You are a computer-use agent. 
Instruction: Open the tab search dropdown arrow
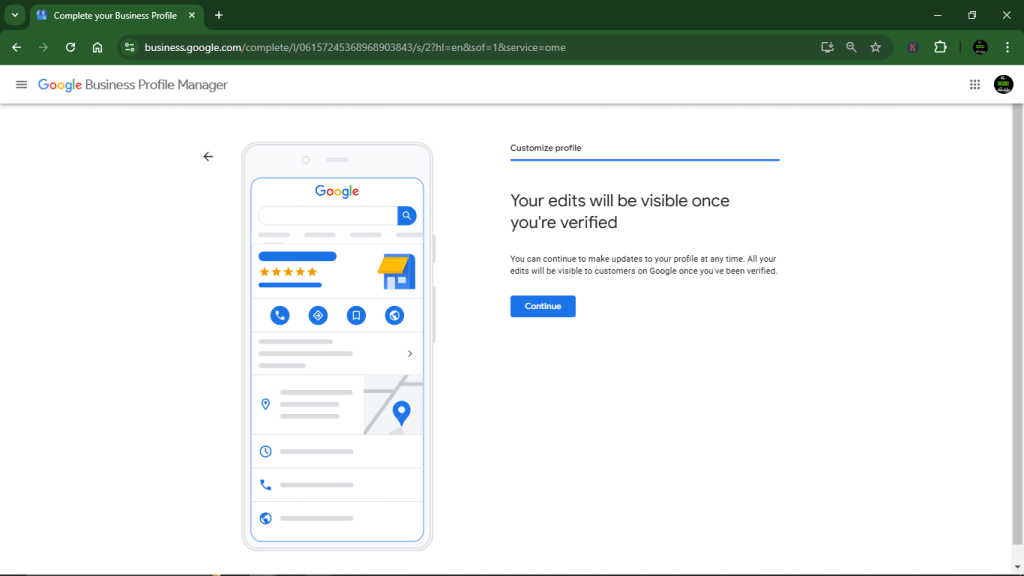[x=13, y=15]
